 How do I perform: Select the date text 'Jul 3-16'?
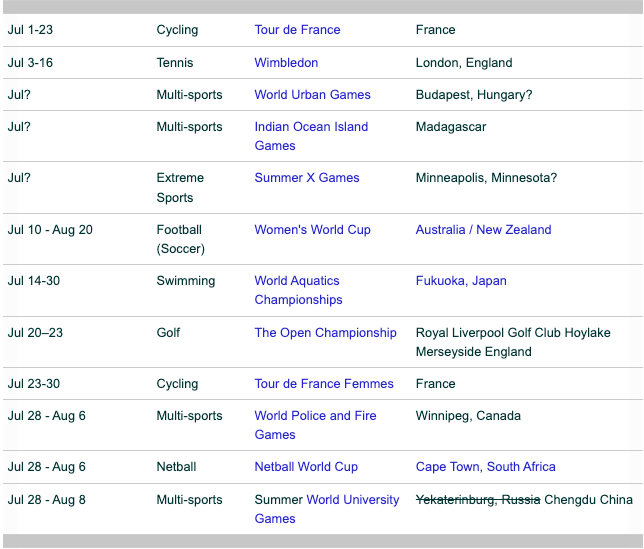[30, 62]
